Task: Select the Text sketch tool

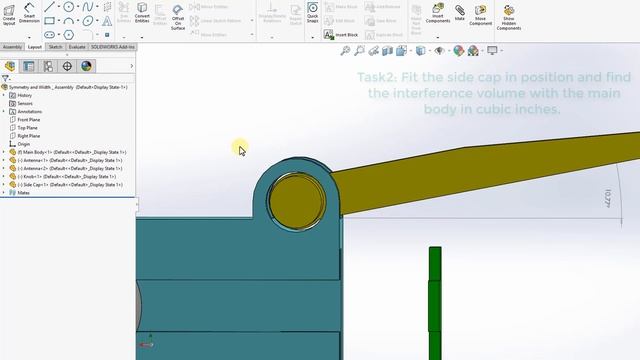Action: coord(107,21)
